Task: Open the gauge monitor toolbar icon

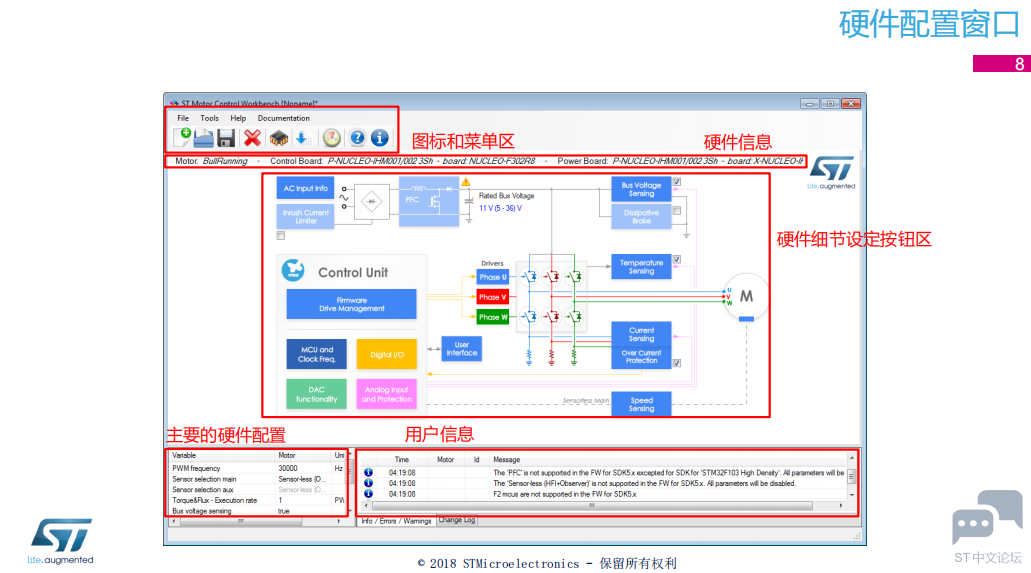Action: [x=331, y=137]
